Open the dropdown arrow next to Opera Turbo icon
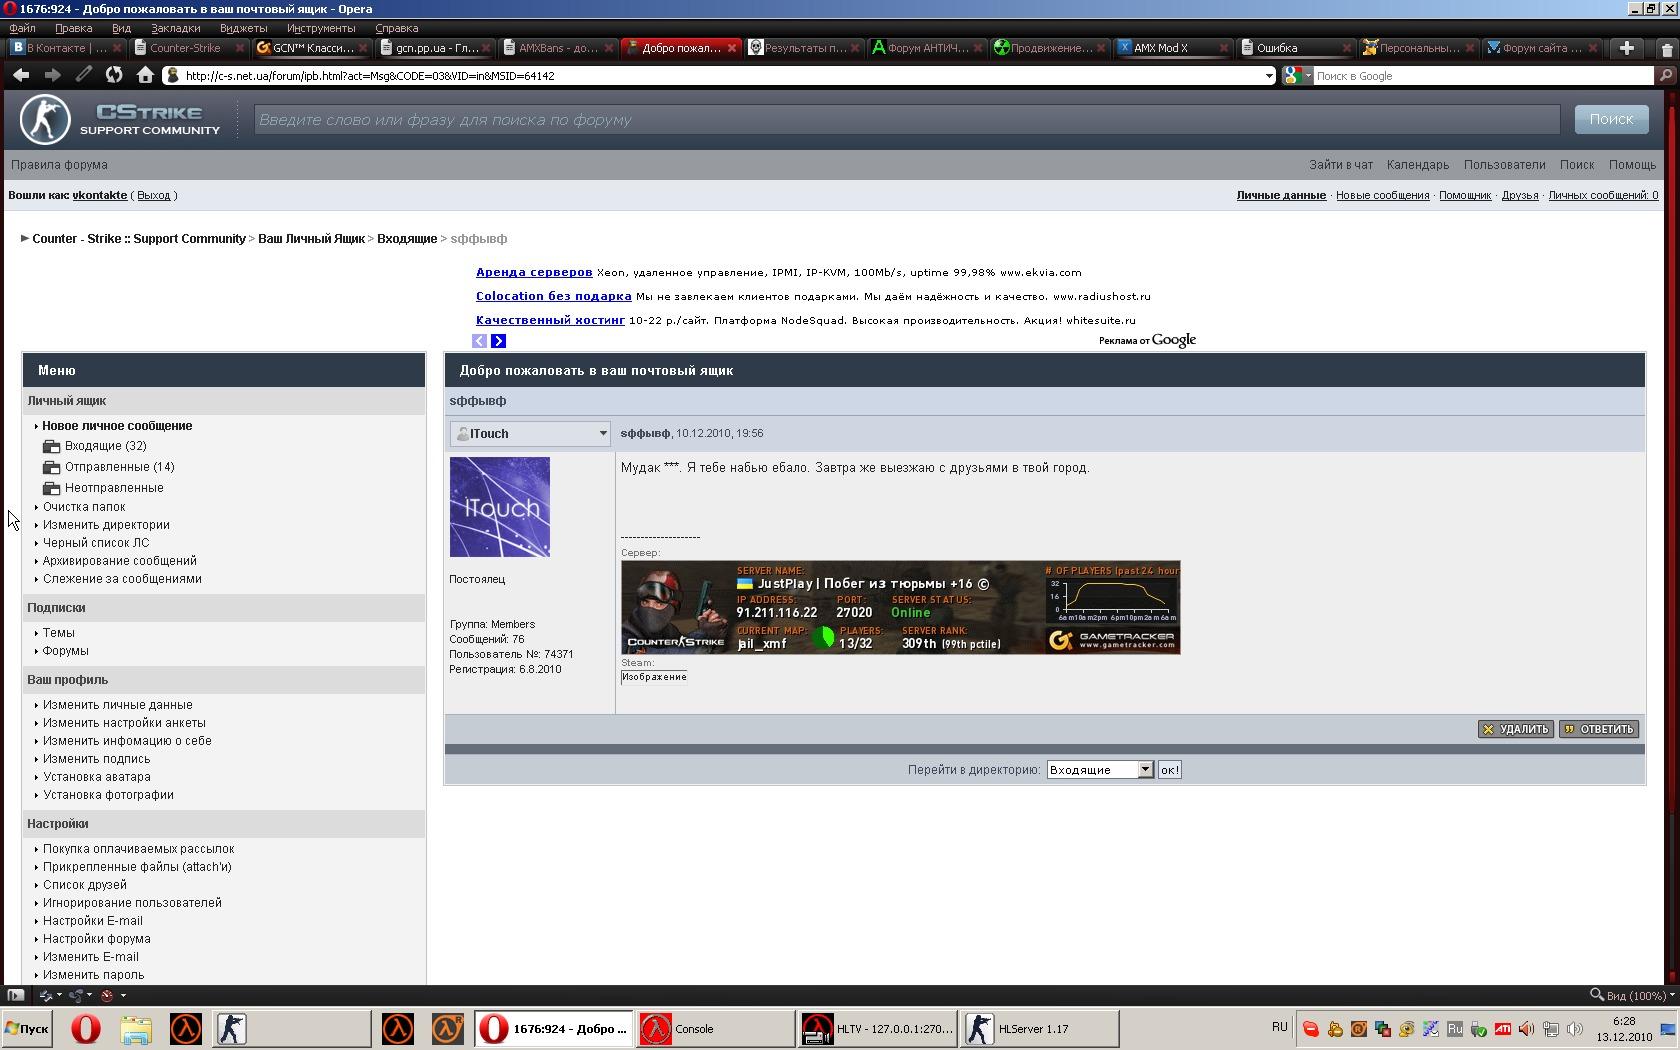The height and width of the screenshot is (1050, 1680). (123, 995)
